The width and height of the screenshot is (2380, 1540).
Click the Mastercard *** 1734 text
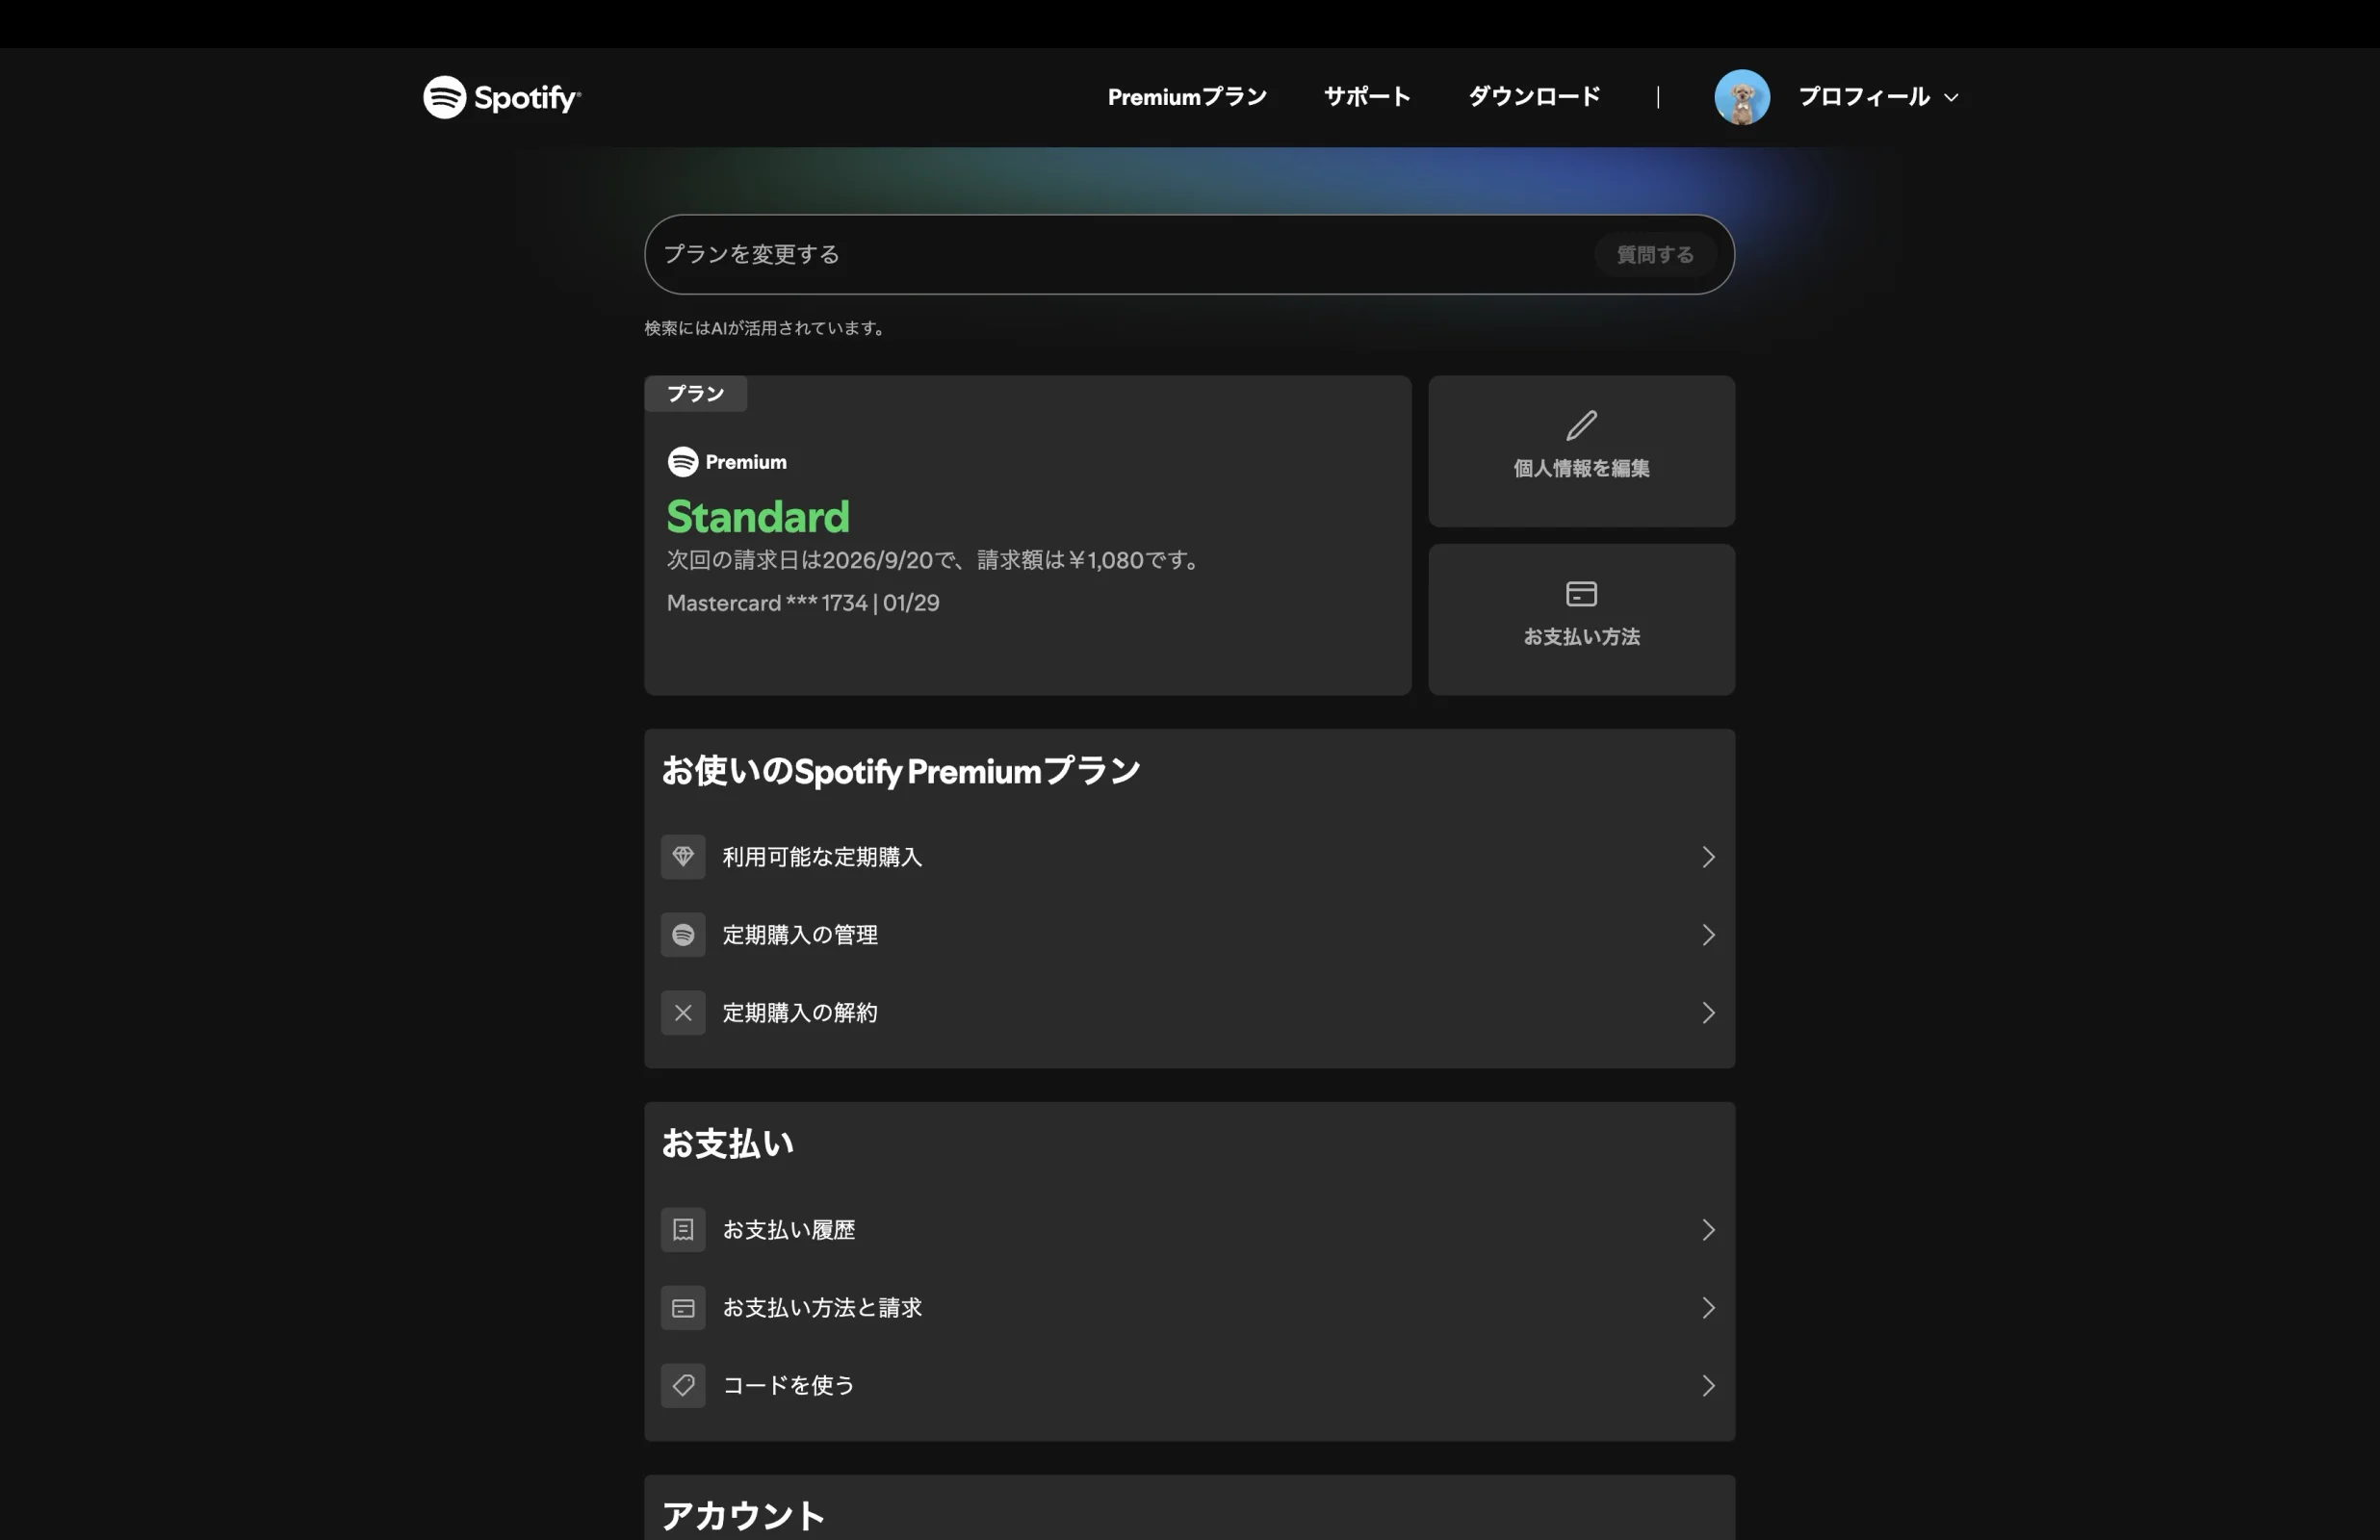(803, 603)
